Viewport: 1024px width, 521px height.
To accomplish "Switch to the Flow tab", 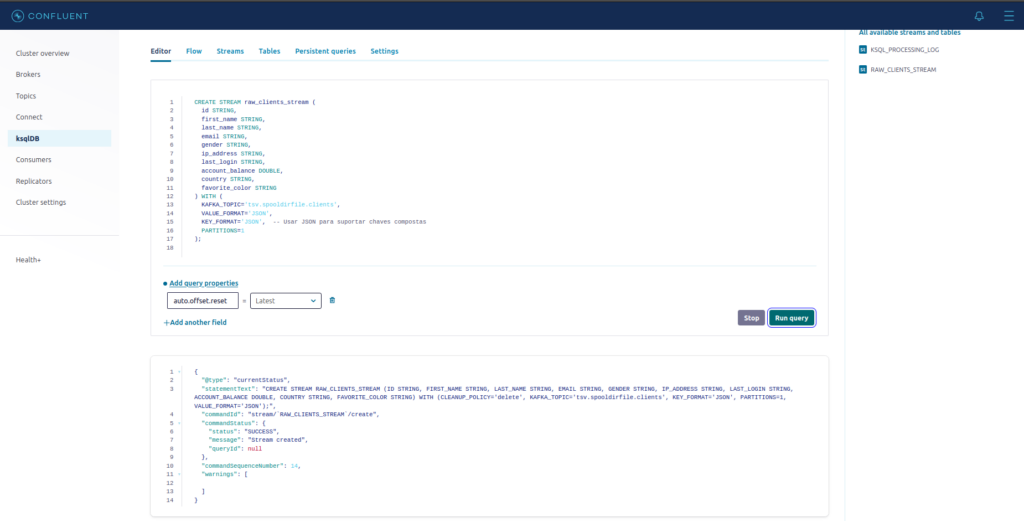I will tap(194, 51).
